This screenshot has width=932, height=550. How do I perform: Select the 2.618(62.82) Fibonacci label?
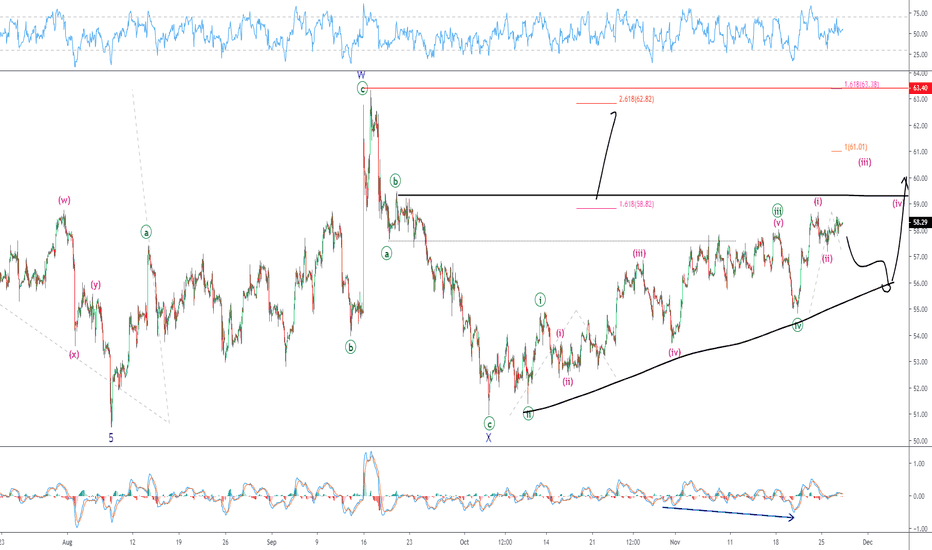click(636, 99)
